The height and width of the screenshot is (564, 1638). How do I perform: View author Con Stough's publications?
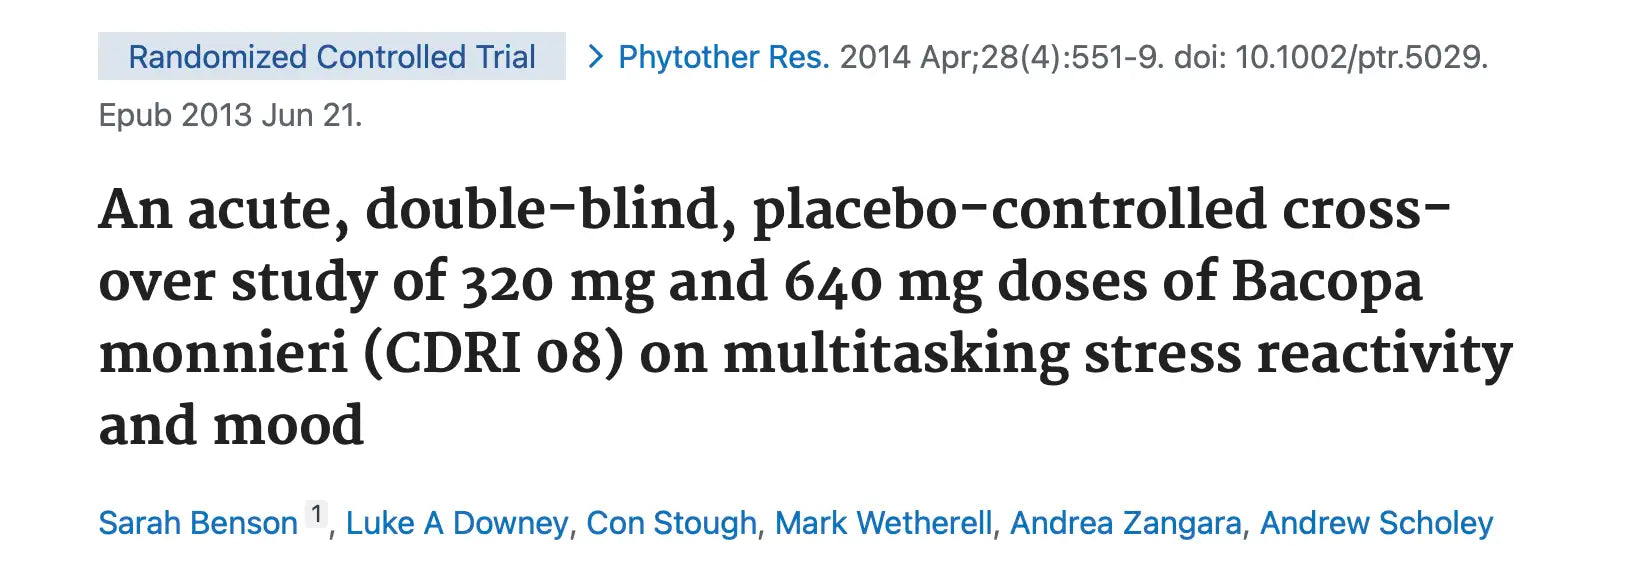coord(672,523)
